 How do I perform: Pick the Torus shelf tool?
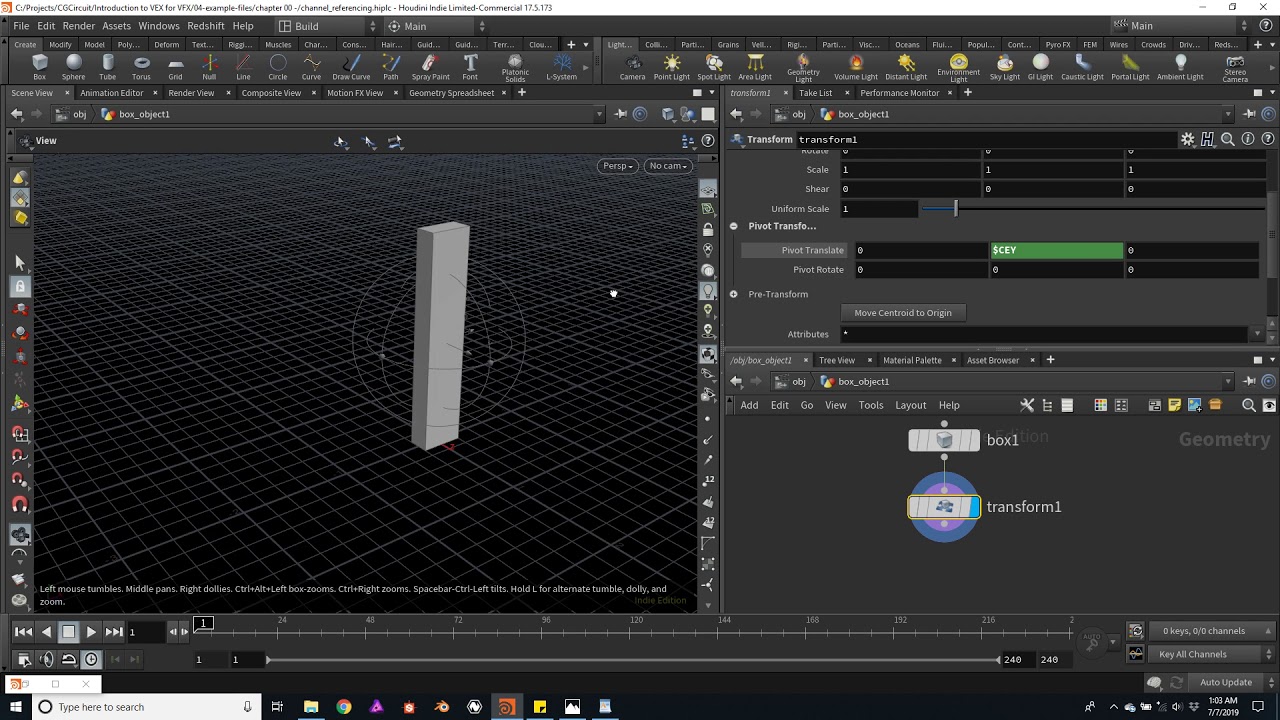(x=141, y=67)
